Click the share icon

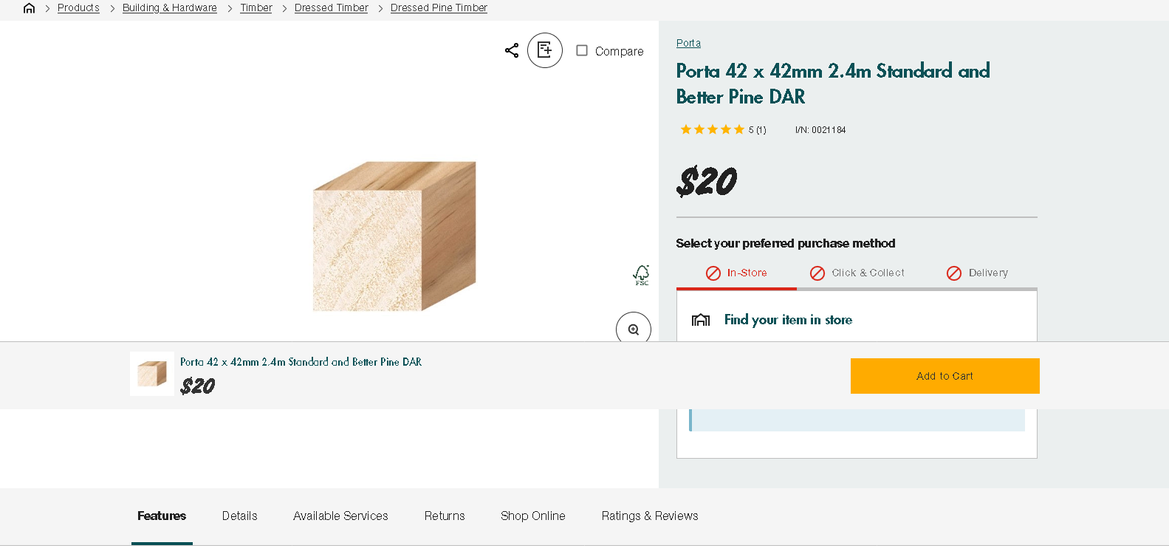pos(511,50)
